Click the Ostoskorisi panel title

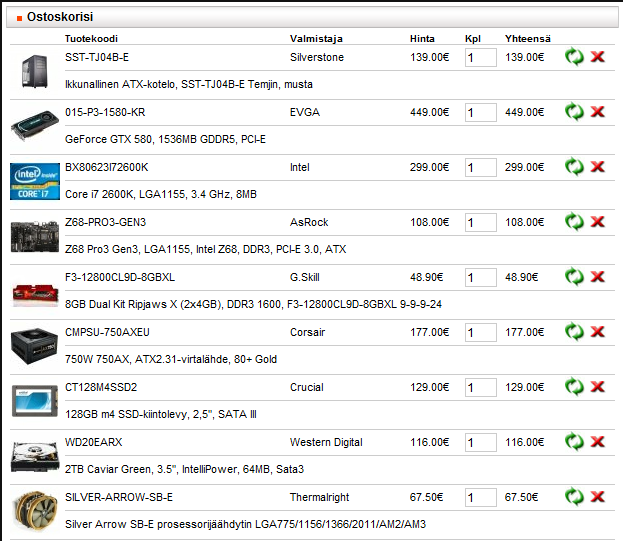pos(60,17)
